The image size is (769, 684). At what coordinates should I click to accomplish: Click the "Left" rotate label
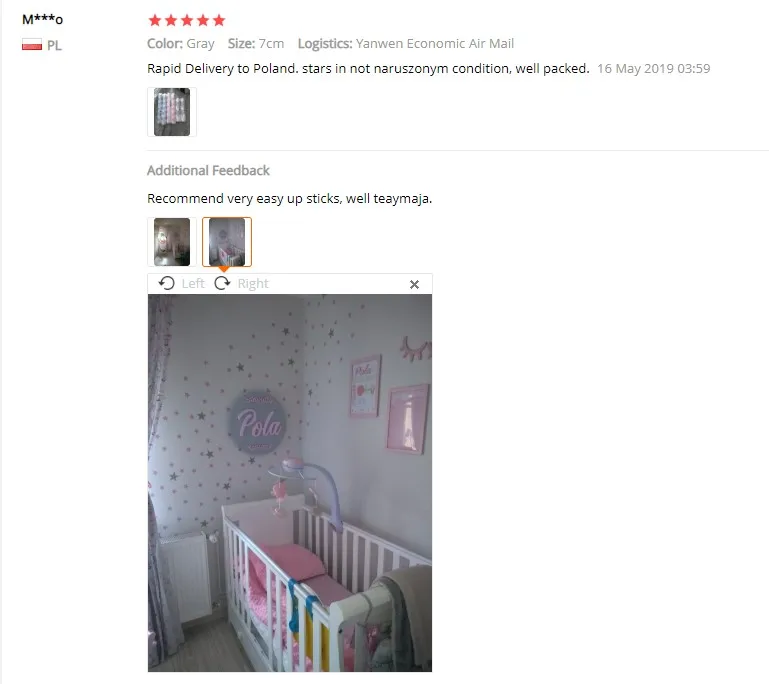click(x=193, y=283)
